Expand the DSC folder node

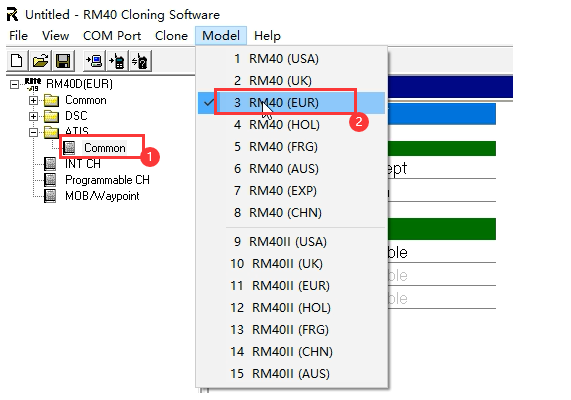[x=33, y=116]
